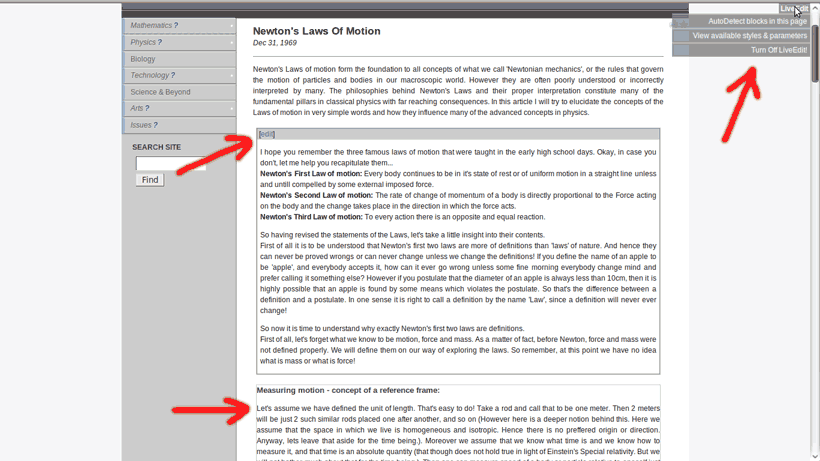This screenshot has width=820, height=461.
Task: Click bold text Newton's Second Law of motion:
Action: click(316, 195)
